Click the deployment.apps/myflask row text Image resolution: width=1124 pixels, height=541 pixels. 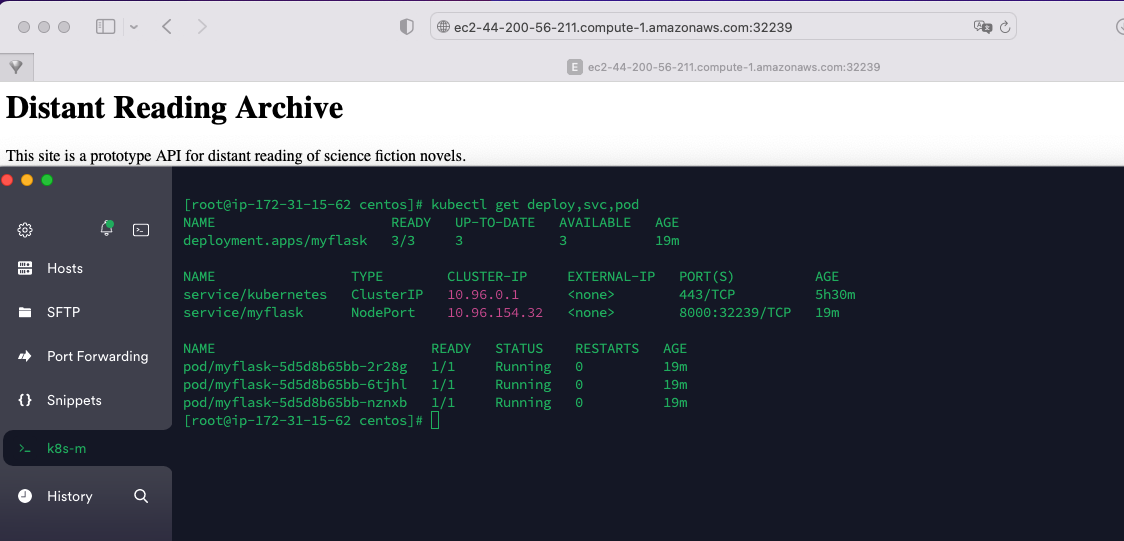point(275,241)
